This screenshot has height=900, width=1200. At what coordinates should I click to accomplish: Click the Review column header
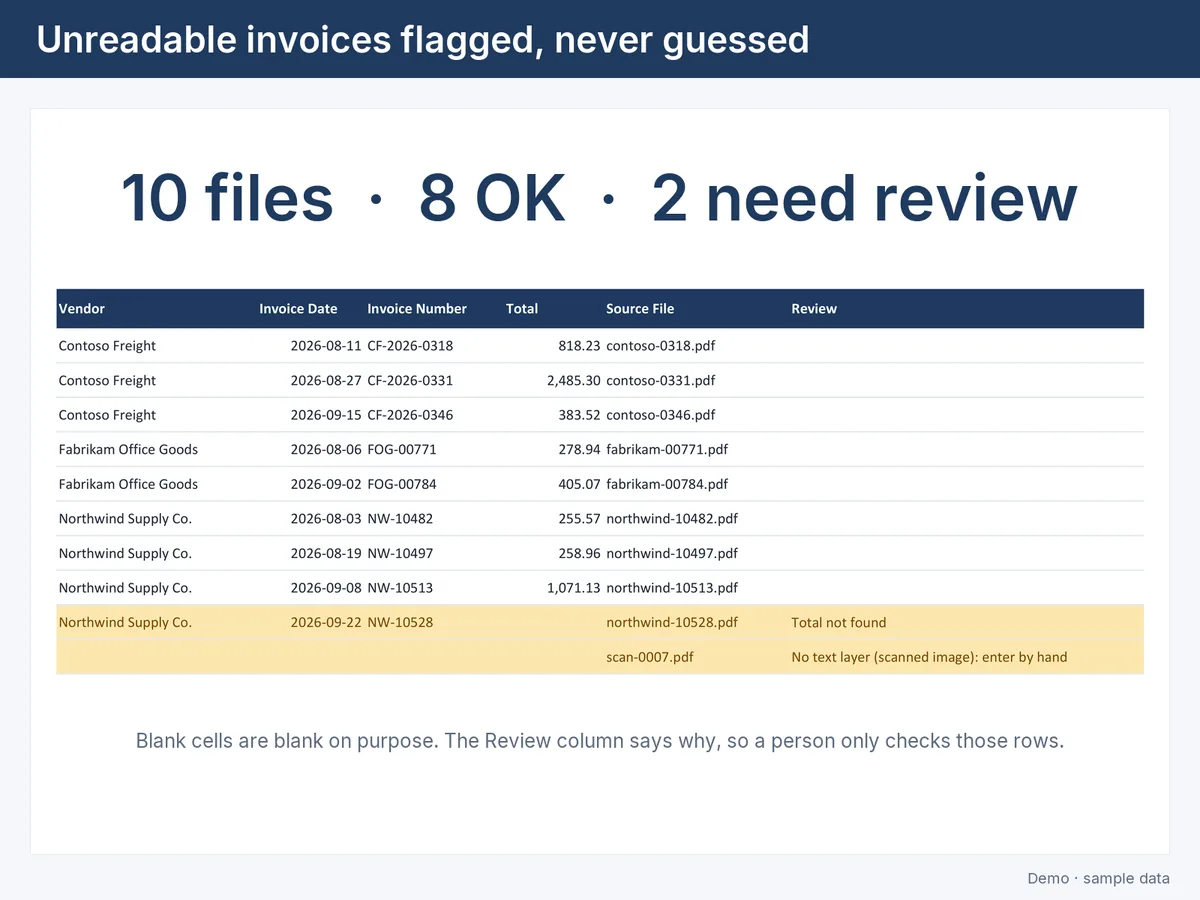click(814, 309)
